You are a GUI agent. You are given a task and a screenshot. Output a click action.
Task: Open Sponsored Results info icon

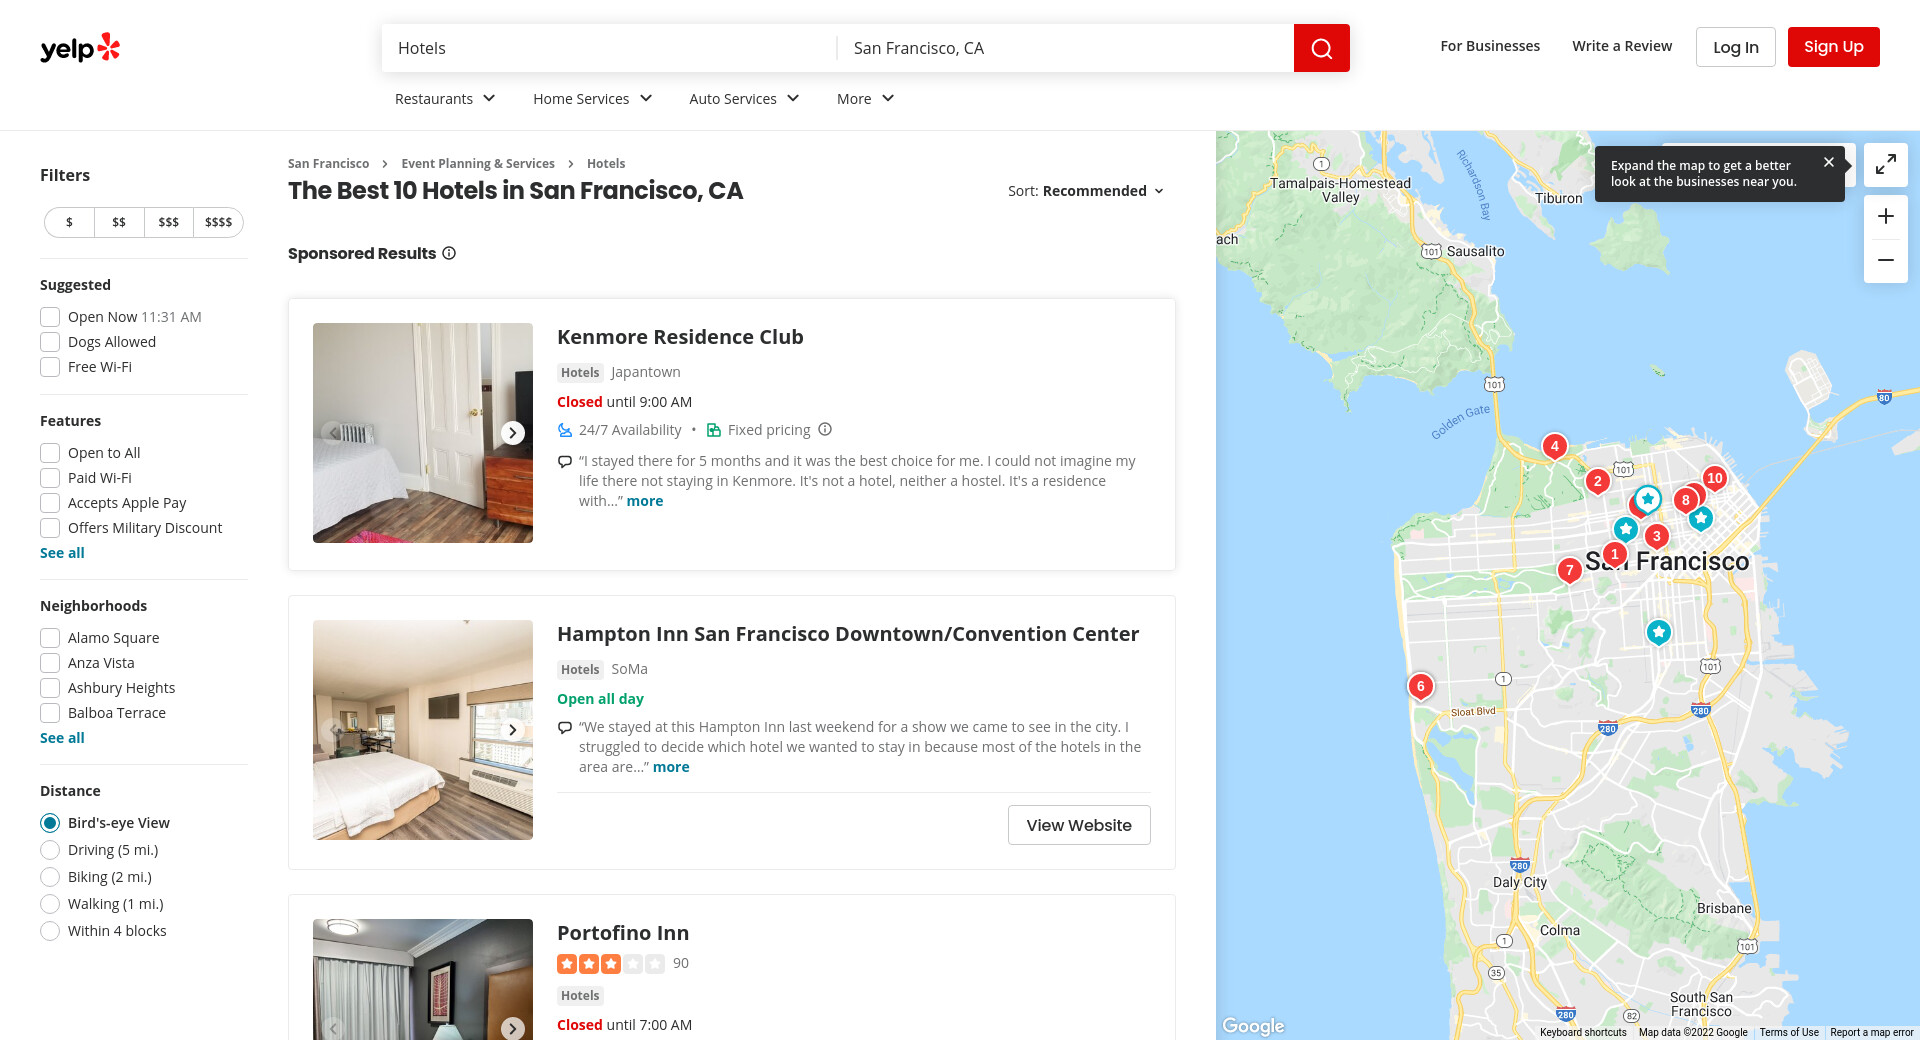(x=449, y=254)
